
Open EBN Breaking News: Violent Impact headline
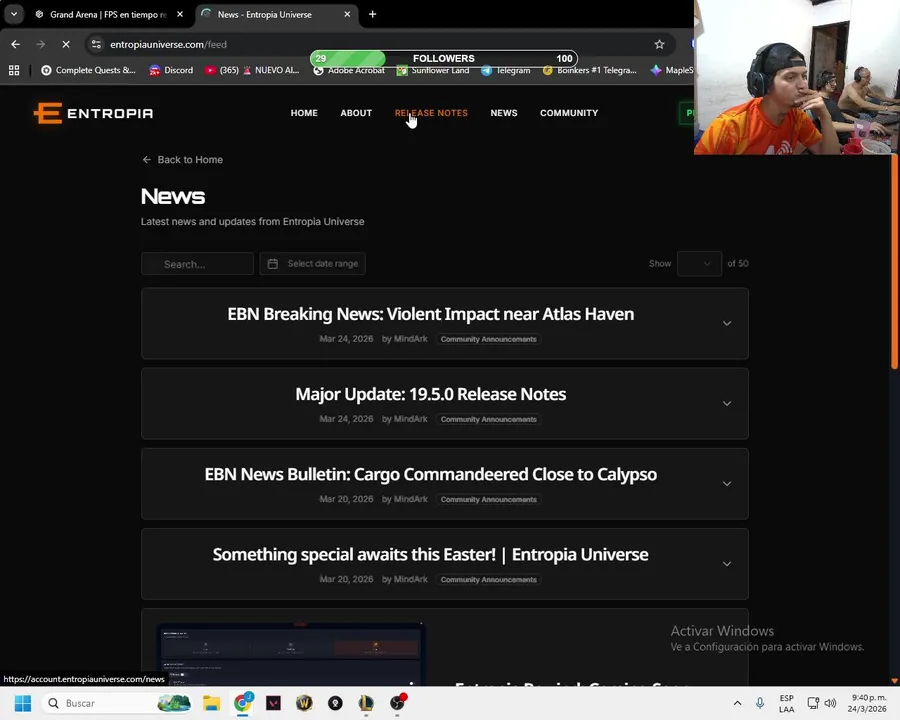point(430,314)
